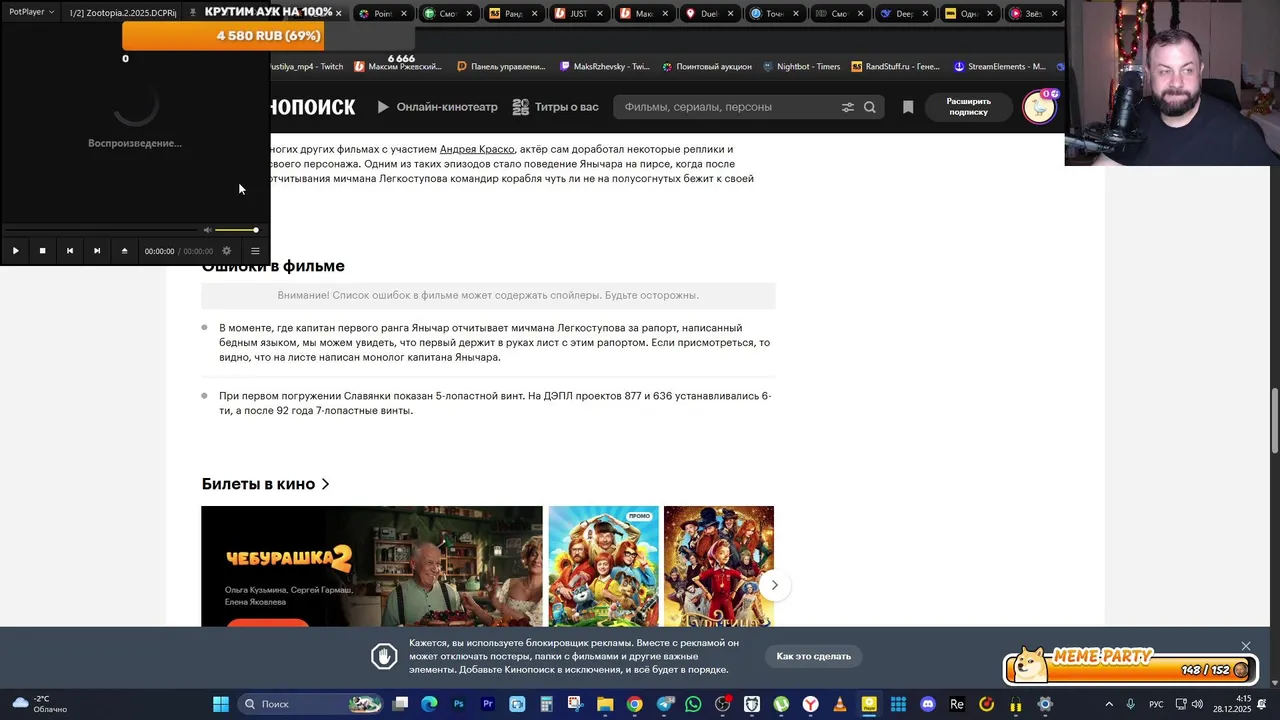The height and width of the screenshot is (720, 1280).
Task: Open Discord from taskbar
Action: pos(928,704)
